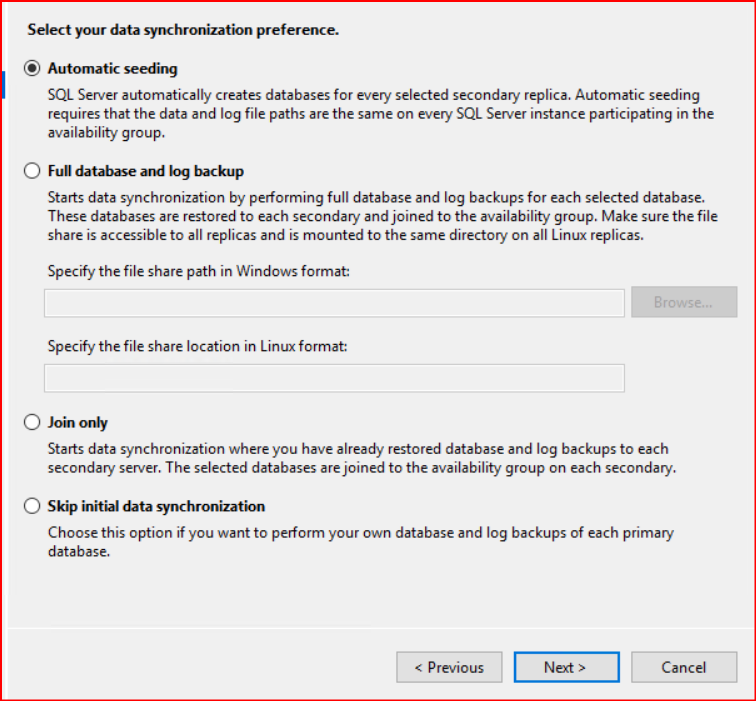Select the Join only radio button
The image size is (756, 701).
click(x=33, y=423)
